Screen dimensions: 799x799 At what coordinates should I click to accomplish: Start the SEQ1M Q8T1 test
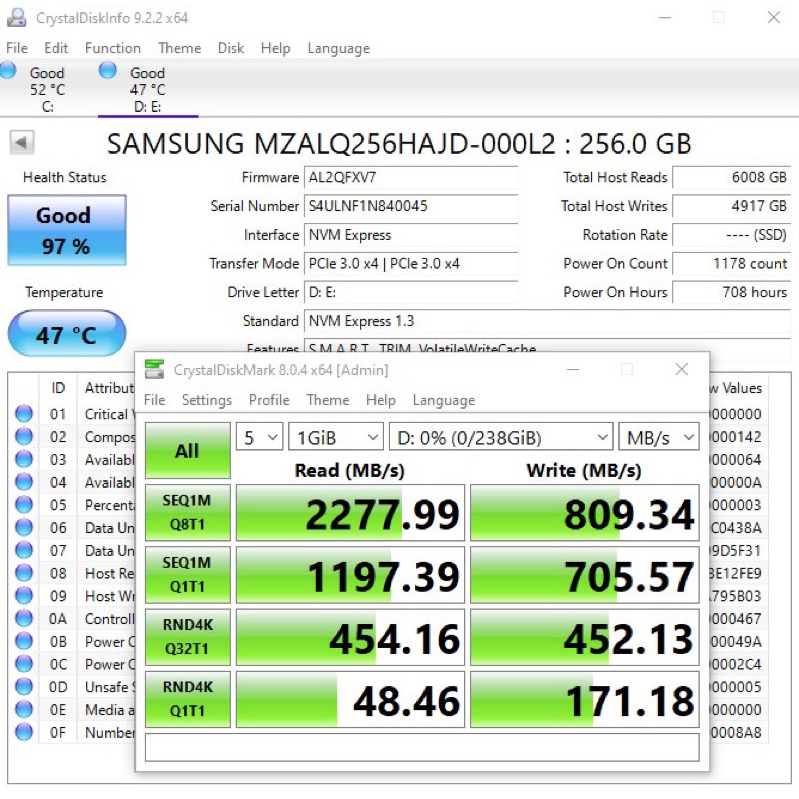188,512
